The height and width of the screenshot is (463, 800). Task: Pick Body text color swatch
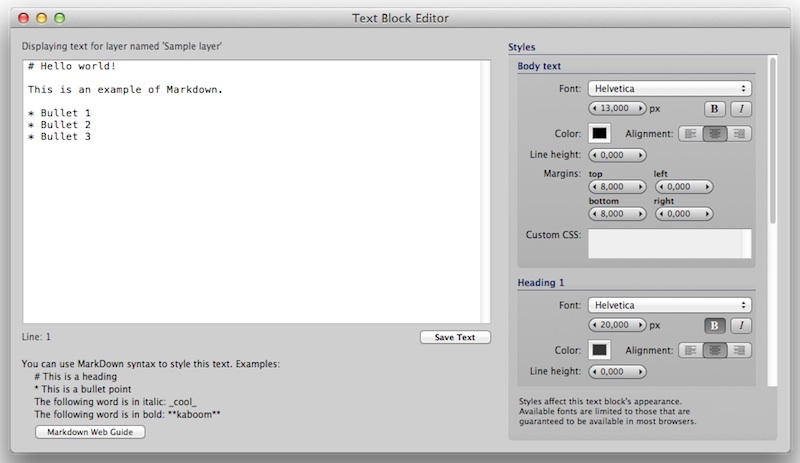[x=600, y=133]
